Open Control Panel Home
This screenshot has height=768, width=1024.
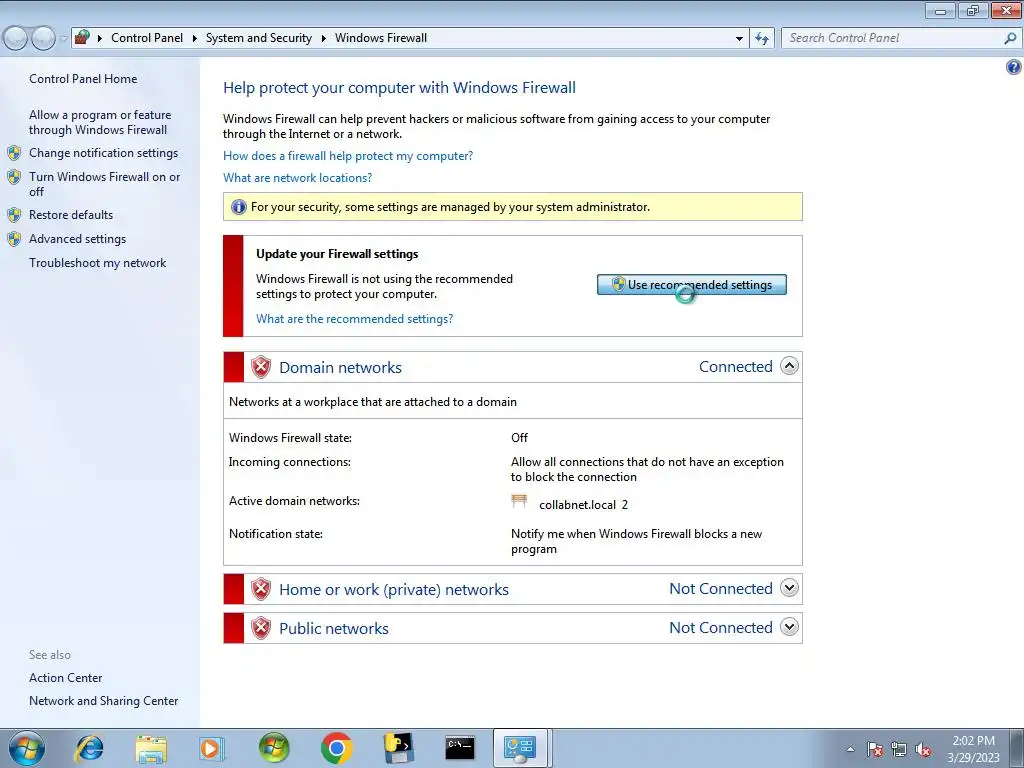click(83, 79)
